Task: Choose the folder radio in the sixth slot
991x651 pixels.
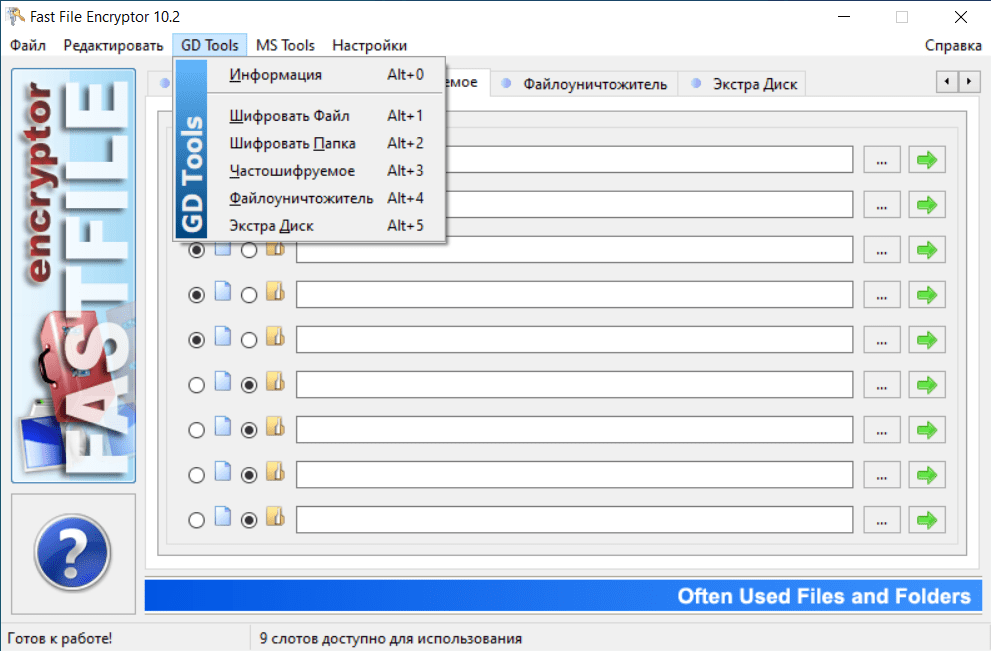Action: point(249,385)
